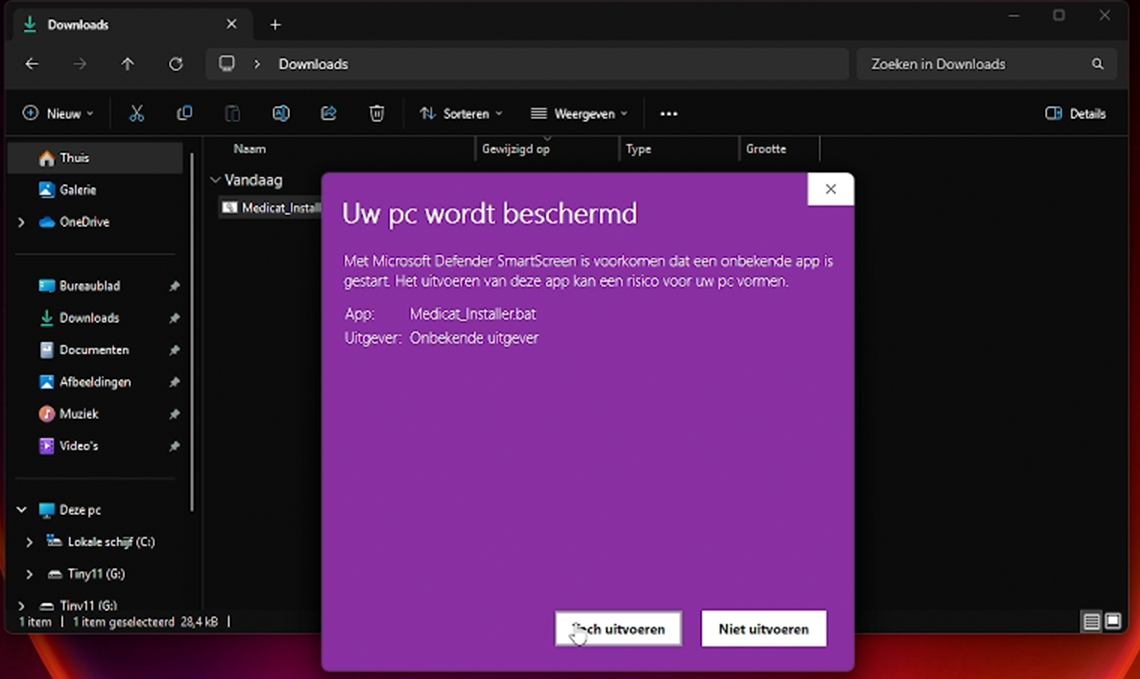Click the pin icon beside Documenten
Screen dimensions: 1140x679
(174, 350)
